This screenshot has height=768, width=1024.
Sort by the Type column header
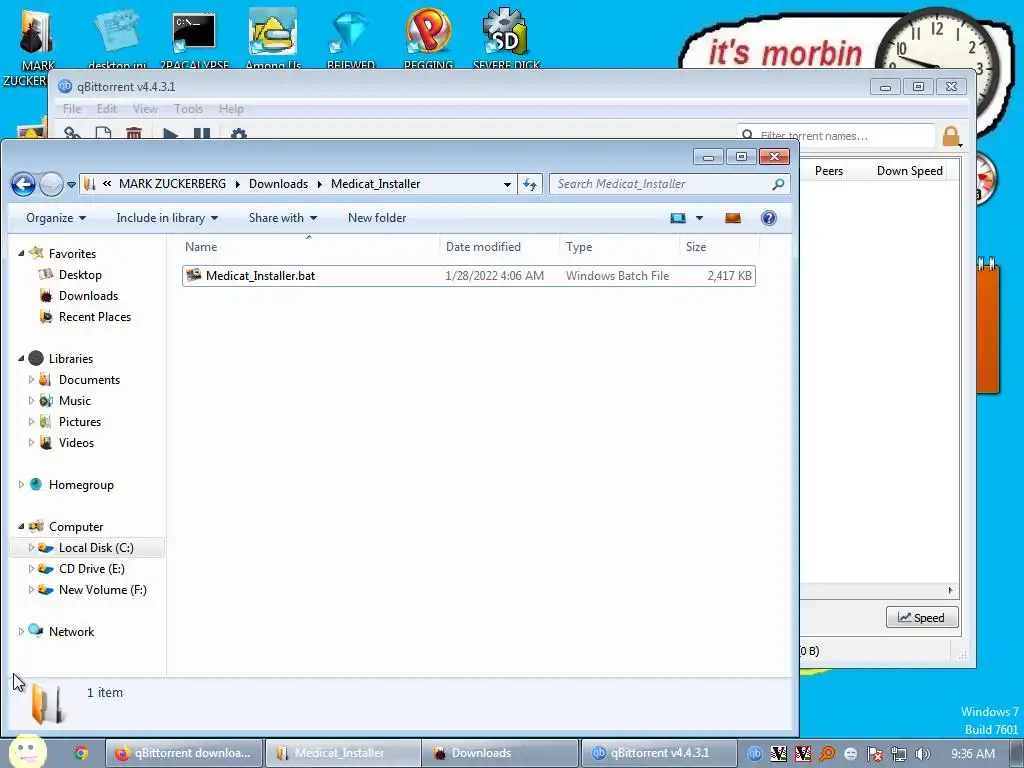pos(619,247)
